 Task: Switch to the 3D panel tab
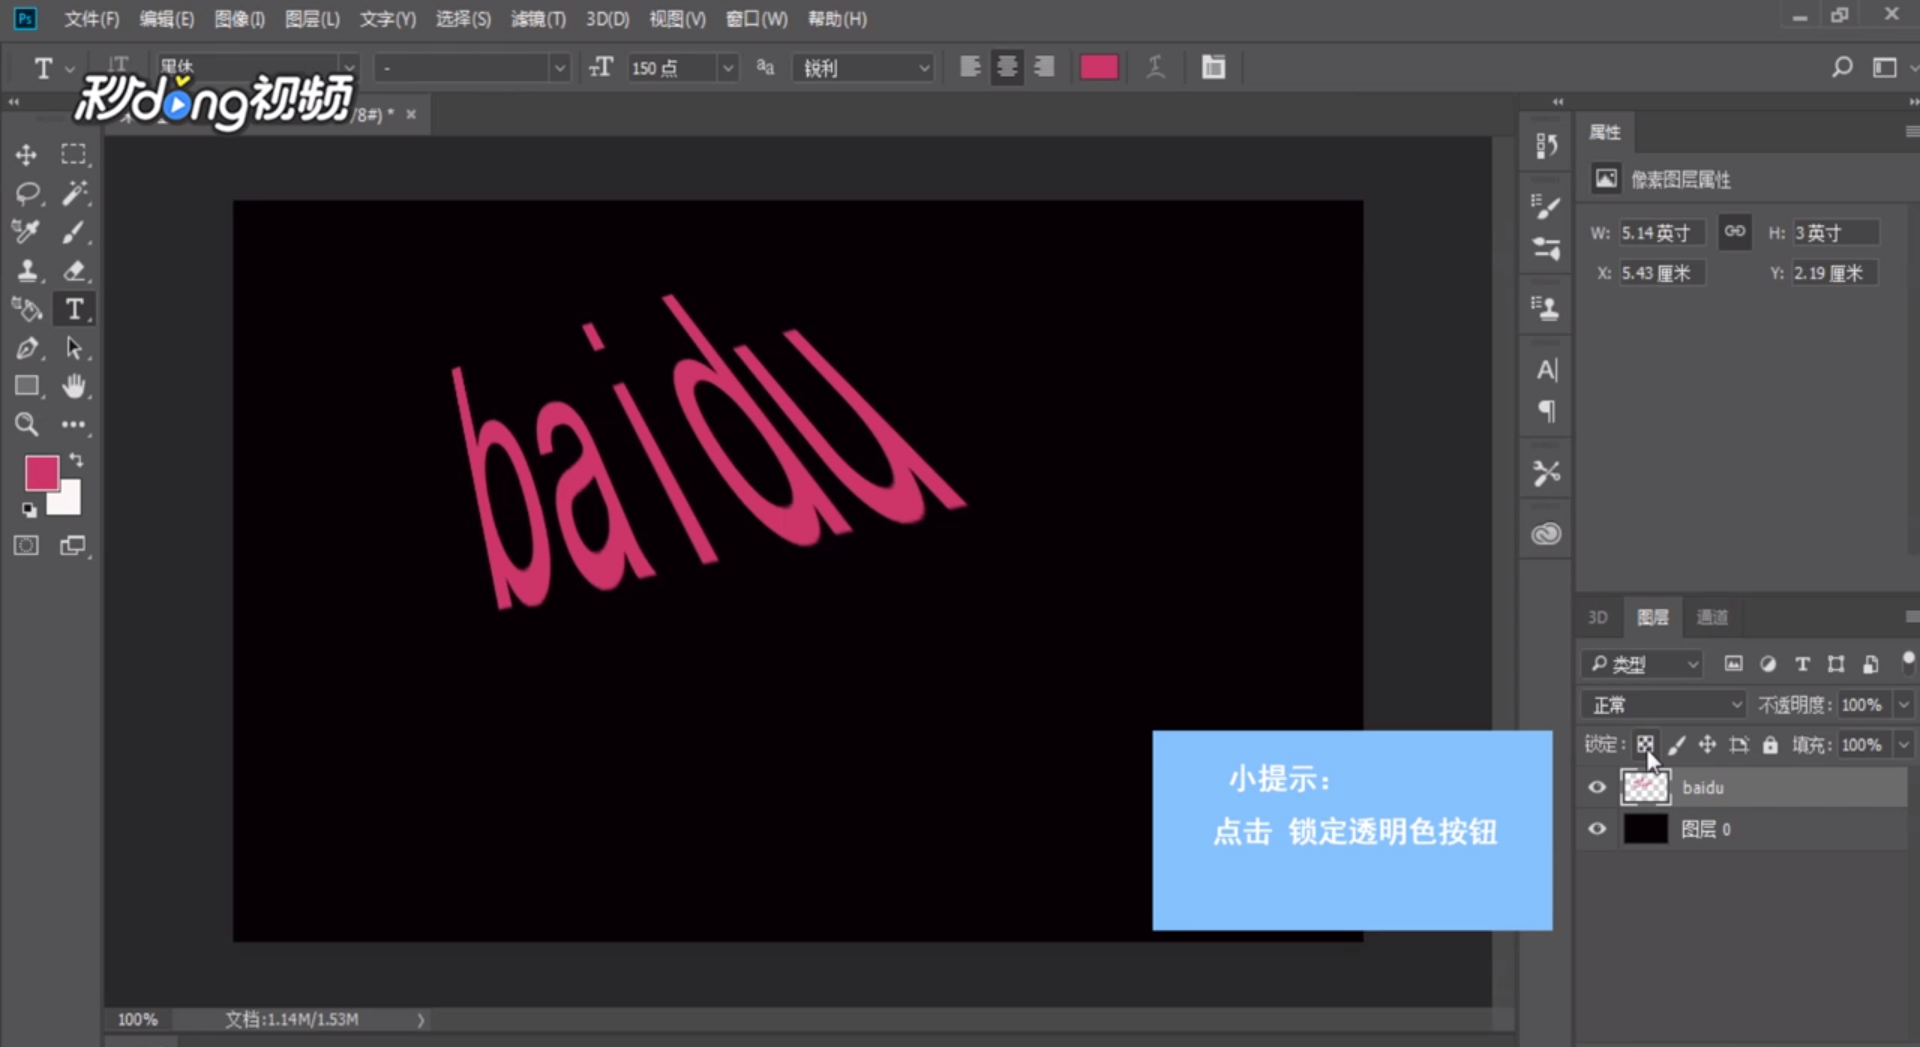coord(1598,617)
